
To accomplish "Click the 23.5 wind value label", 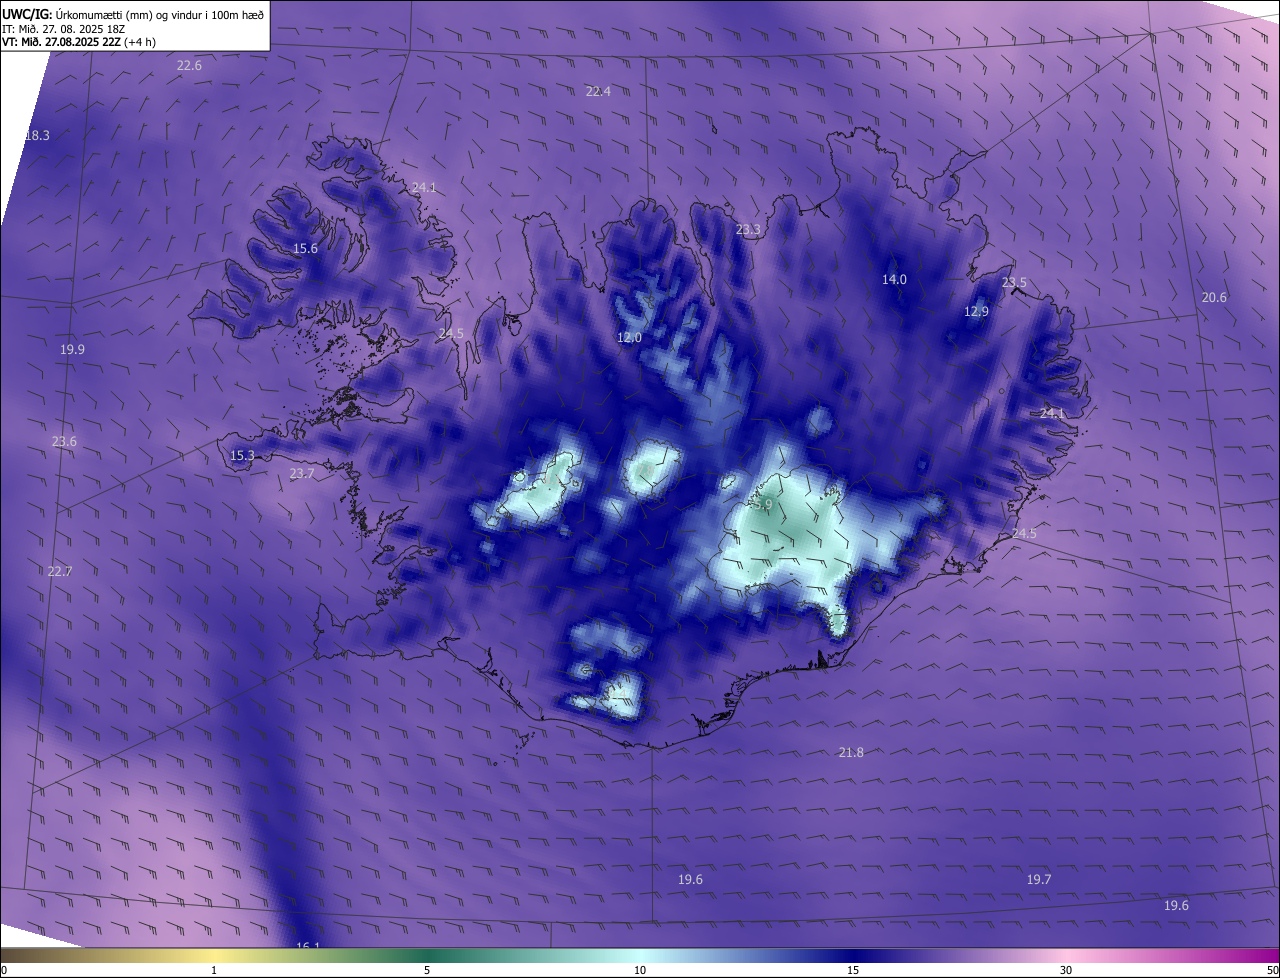I will click(1014, 283).
